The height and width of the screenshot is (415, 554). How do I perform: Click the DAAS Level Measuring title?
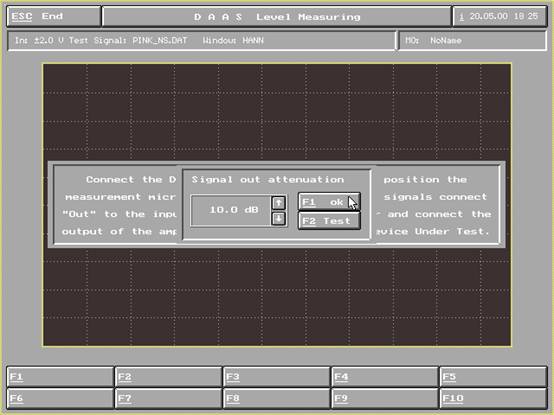point(277,17)
